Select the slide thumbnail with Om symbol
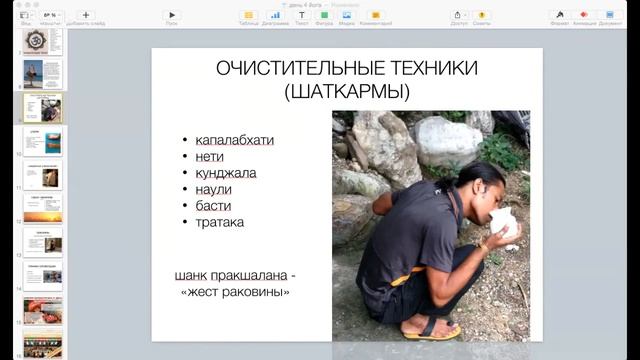Screen dimensions: 640x360 (x=43, y=42)
